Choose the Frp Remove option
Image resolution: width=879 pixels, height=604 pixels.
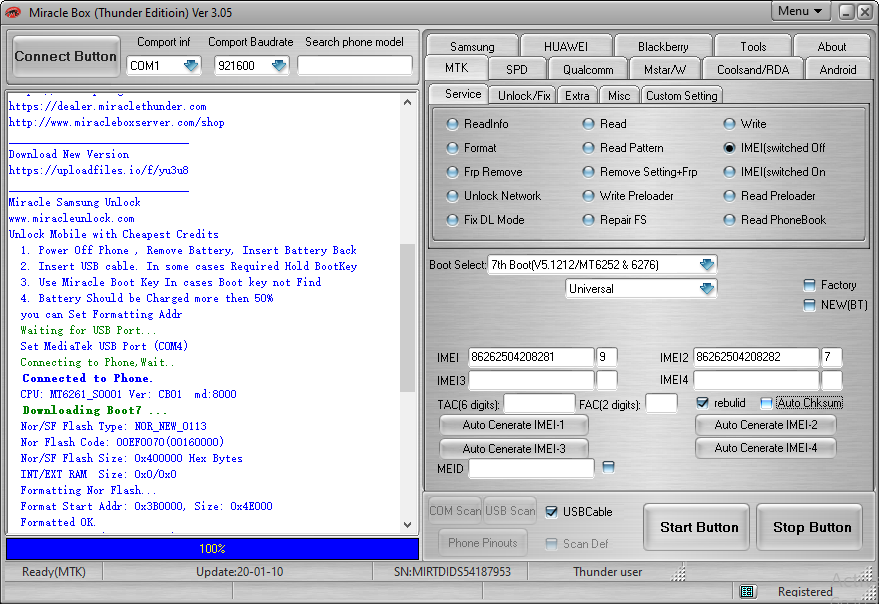pos(484,172)
